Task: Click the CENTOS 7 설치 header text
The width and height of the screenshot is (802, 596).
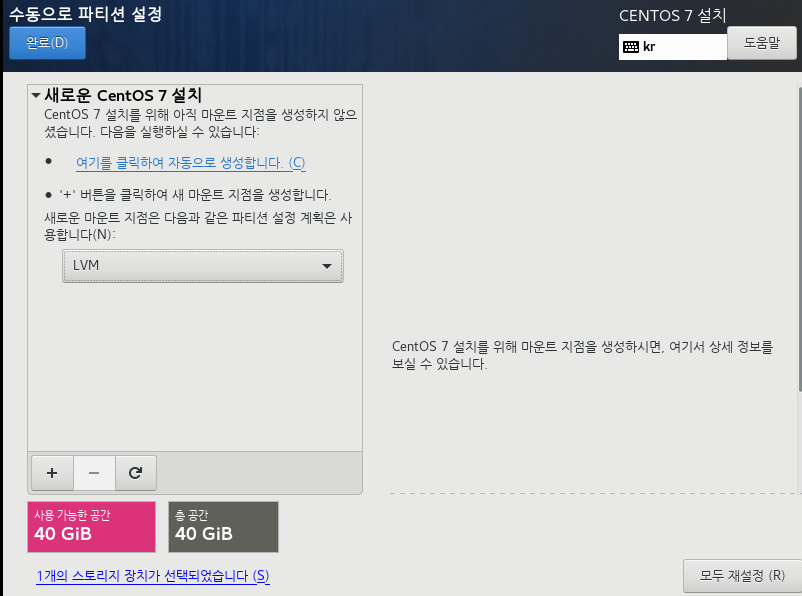Action: [x=673, y=15]
